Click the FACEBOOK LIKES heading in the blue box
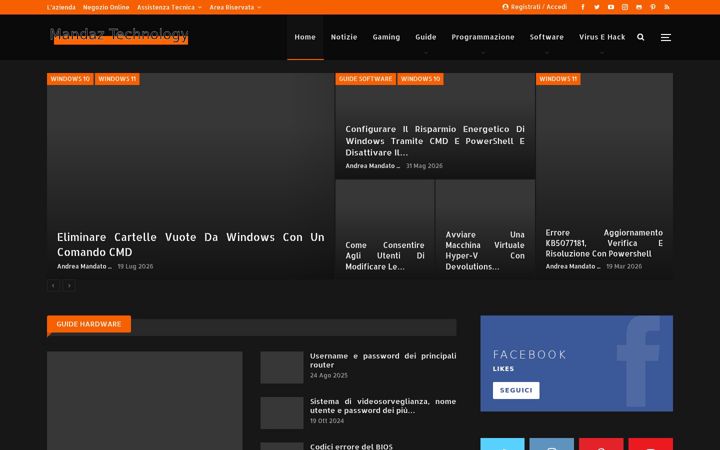Screen dimensions: 720x450 529,360
